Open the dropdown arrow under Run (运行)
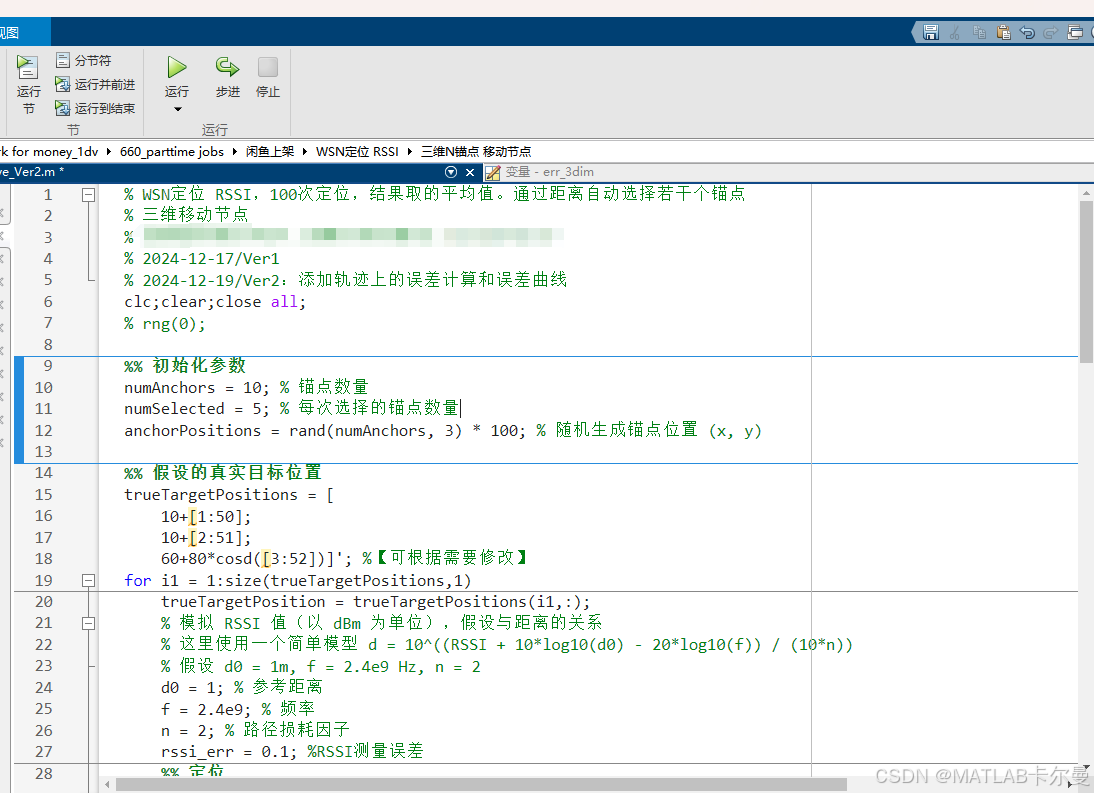This screenshot has height=793, width=1094. [x=177, y=109]
